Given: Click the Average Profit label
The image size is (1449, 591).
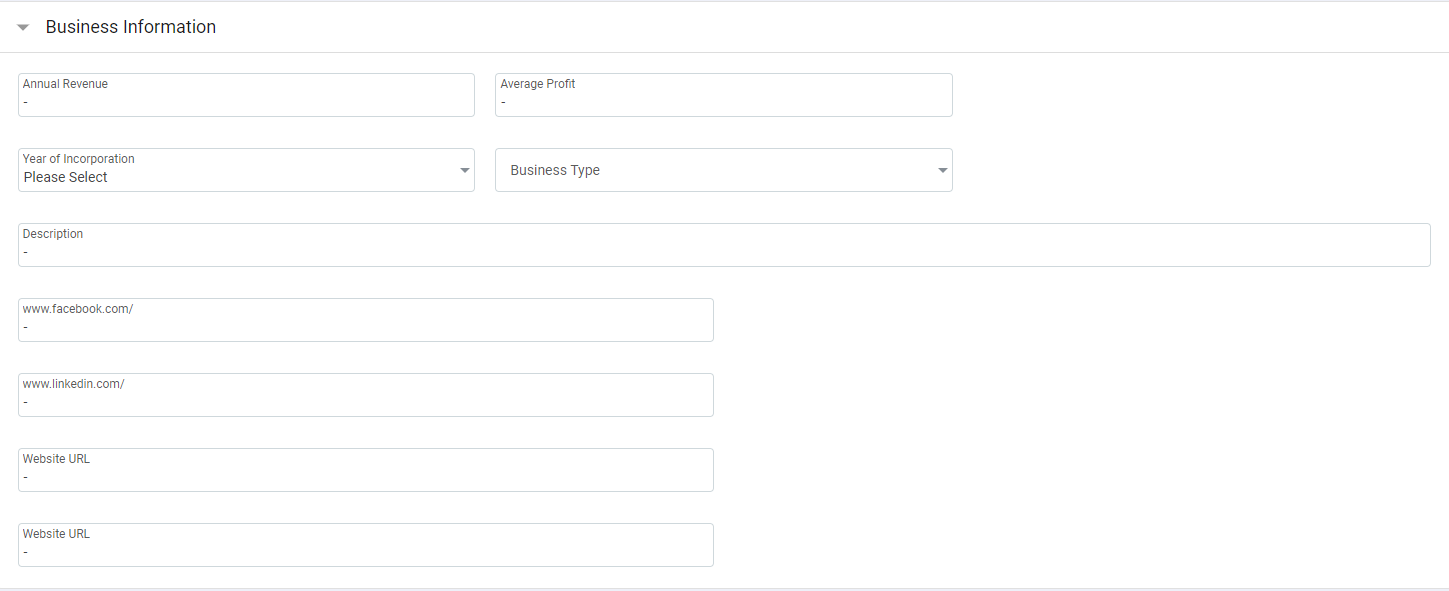Looking at the screenshot, I should 538,84.
